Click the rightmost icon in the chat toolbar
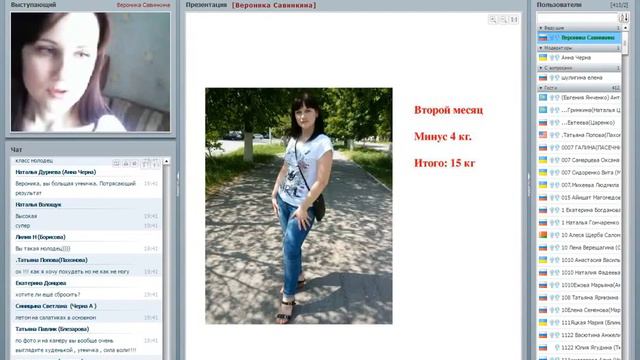 pos(155,164)
